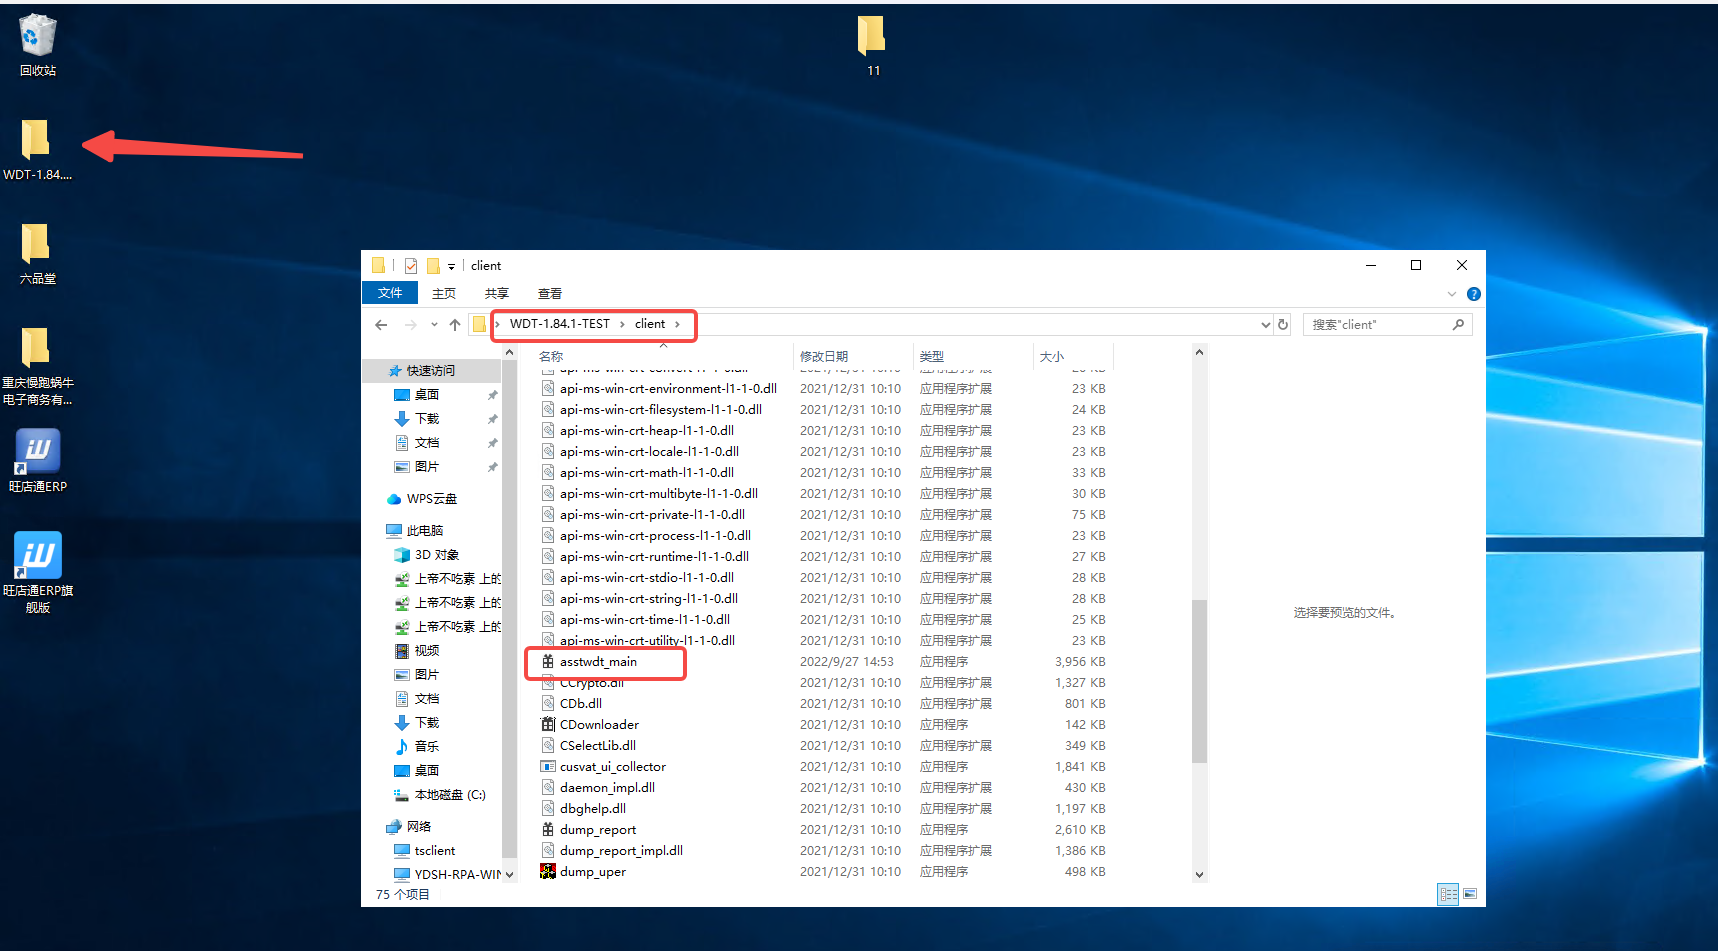Screen dimensions: 1718x951
Task: Select the 重庆慢跑蜗牛电子商务 desktop folder
Action: coord(37,366)
